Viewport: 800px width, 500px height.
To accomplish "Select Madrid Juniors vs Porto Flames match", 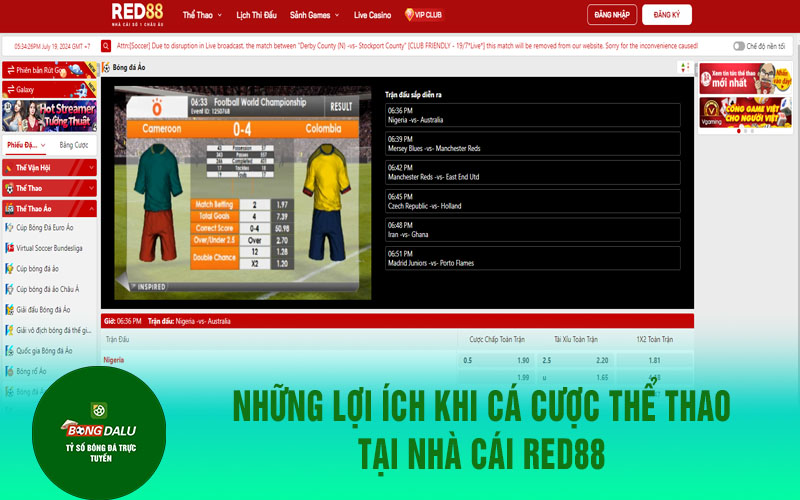I will pos(533,258).
